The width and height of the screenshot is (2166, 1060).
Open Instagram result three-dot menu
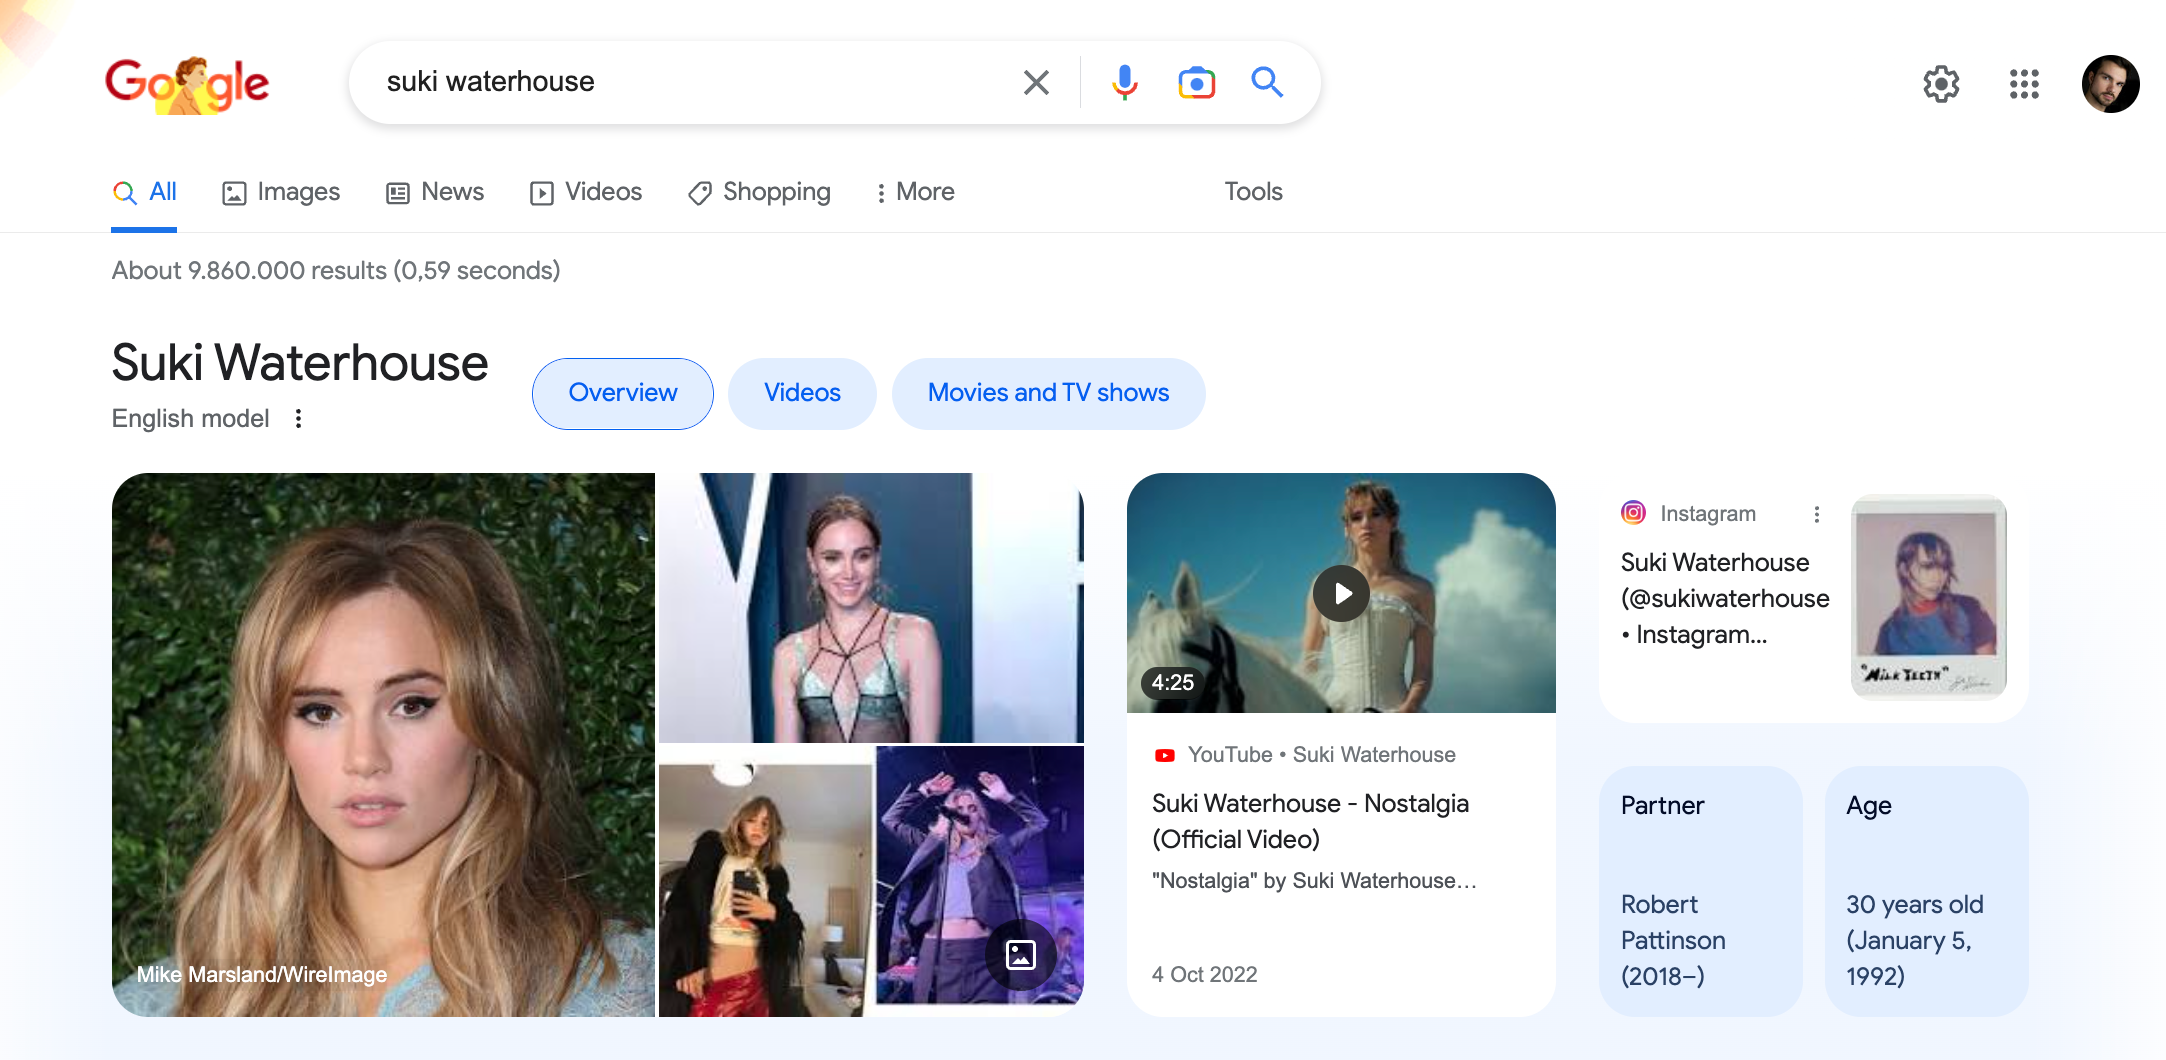click(x=1817, y=514)
